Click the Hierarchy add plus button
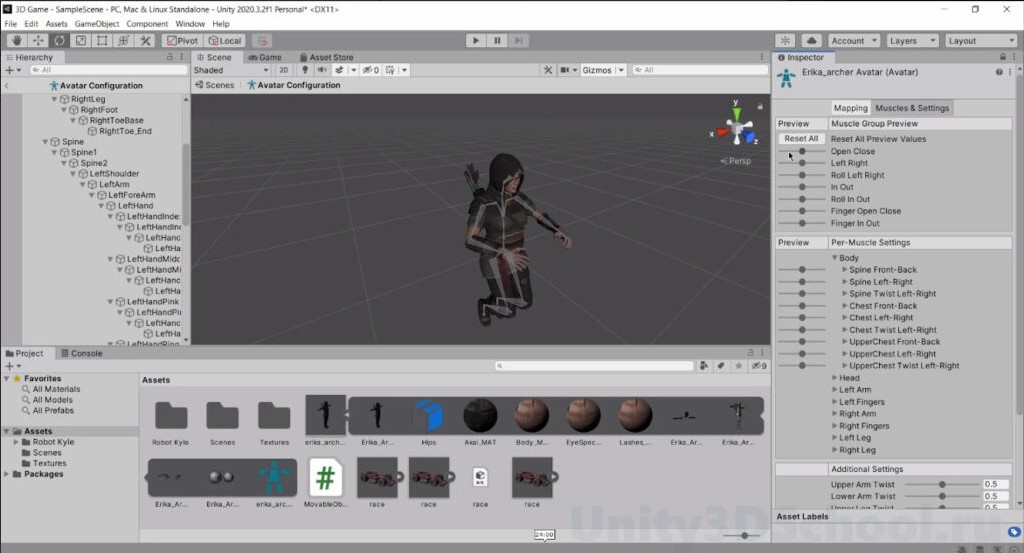 (x=9, y=70)
